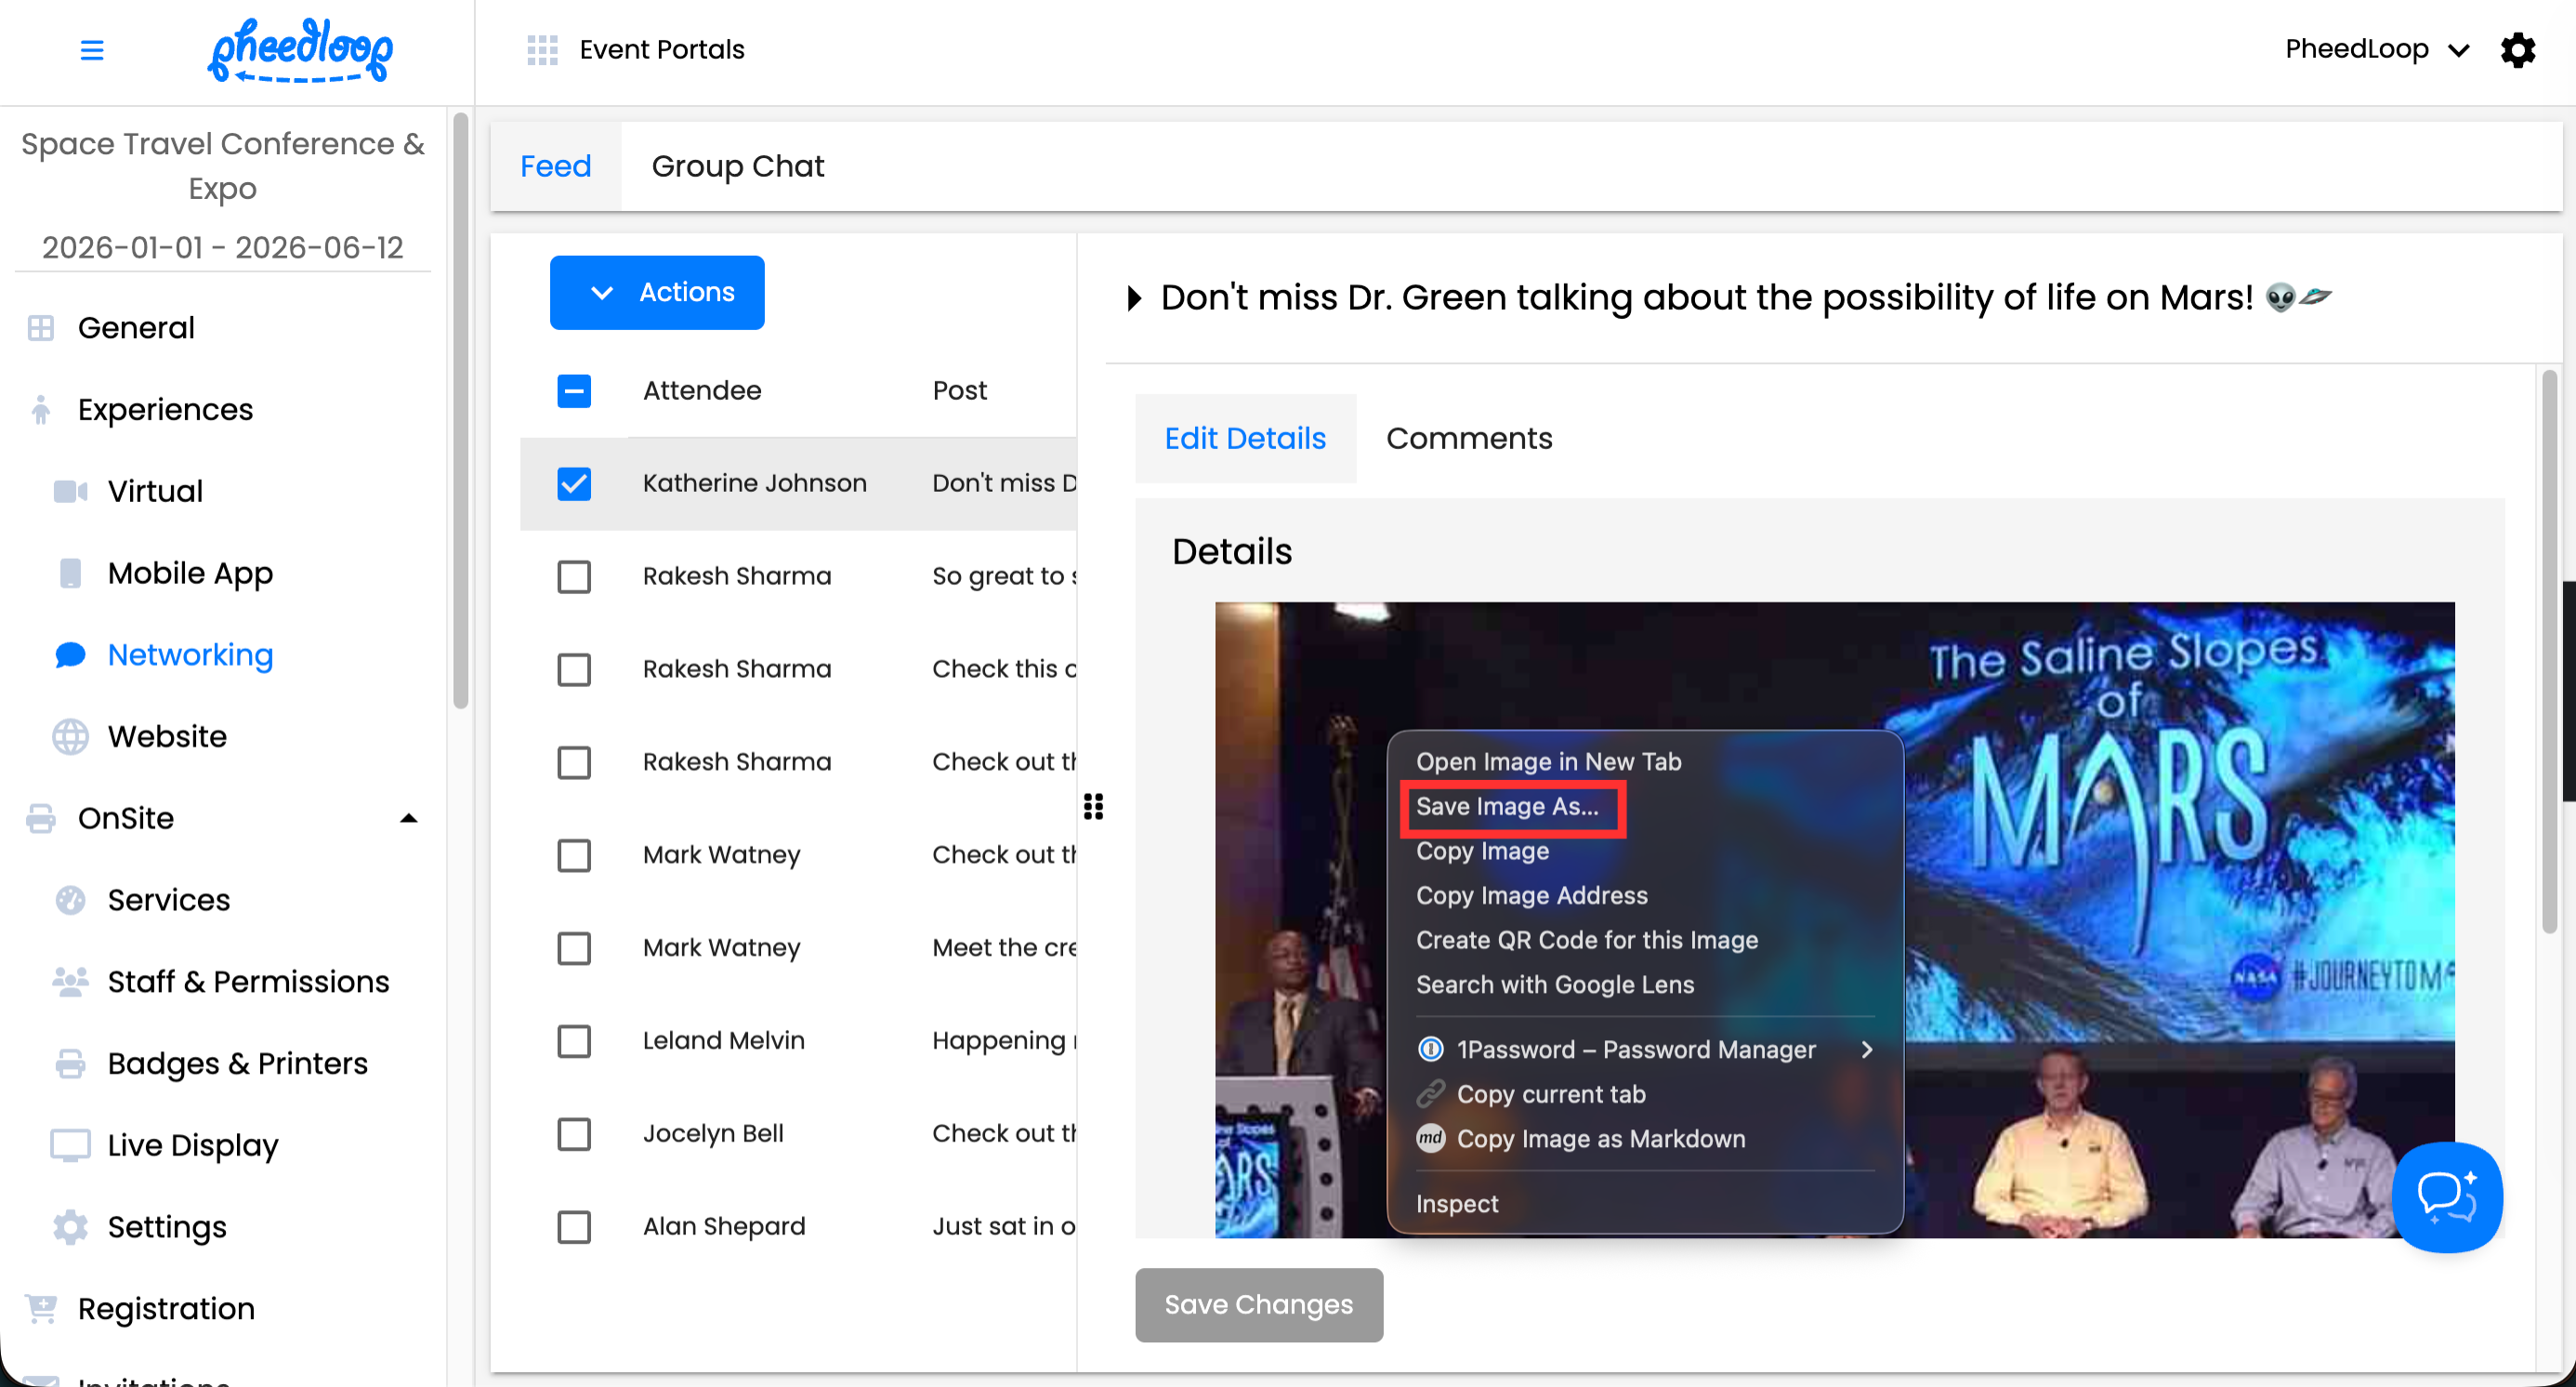Click the Networking speech bubble icon
Image resolution: width=2576 pixels, height=1387 pixels.
point(70,655)
